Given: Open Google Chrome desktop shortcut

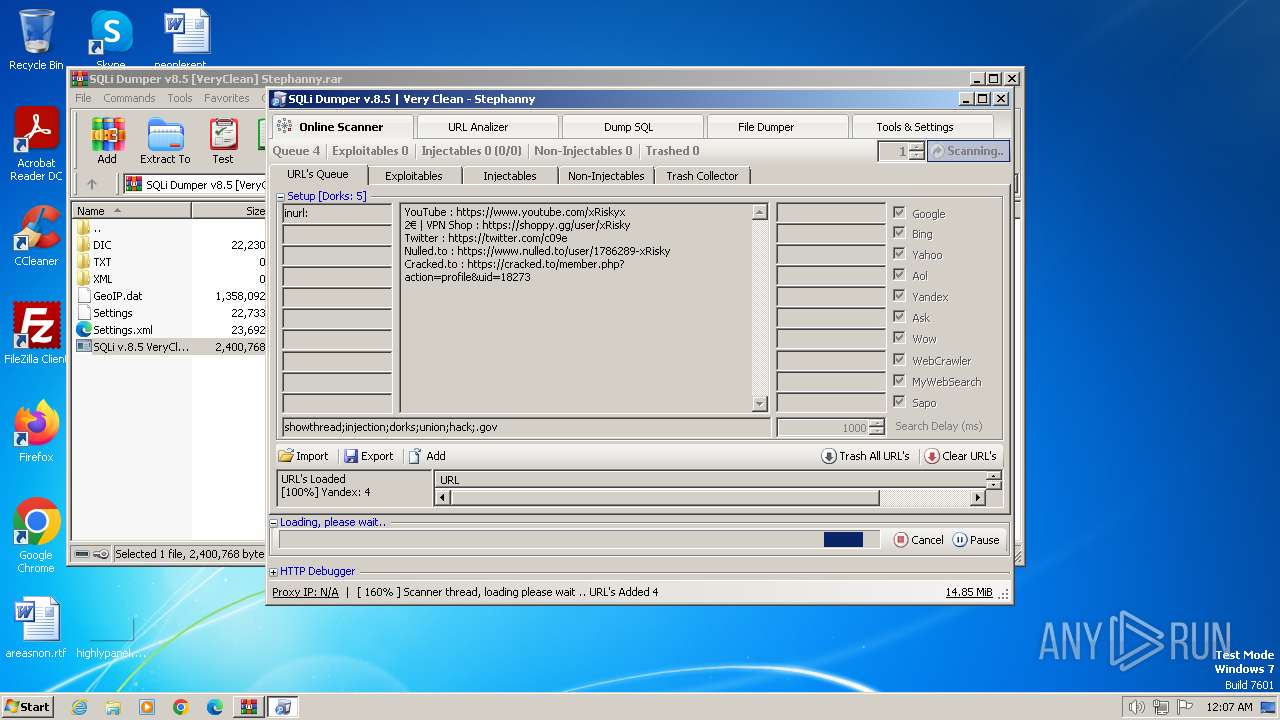Looking at the screenshot, I should tap(36, 536).
